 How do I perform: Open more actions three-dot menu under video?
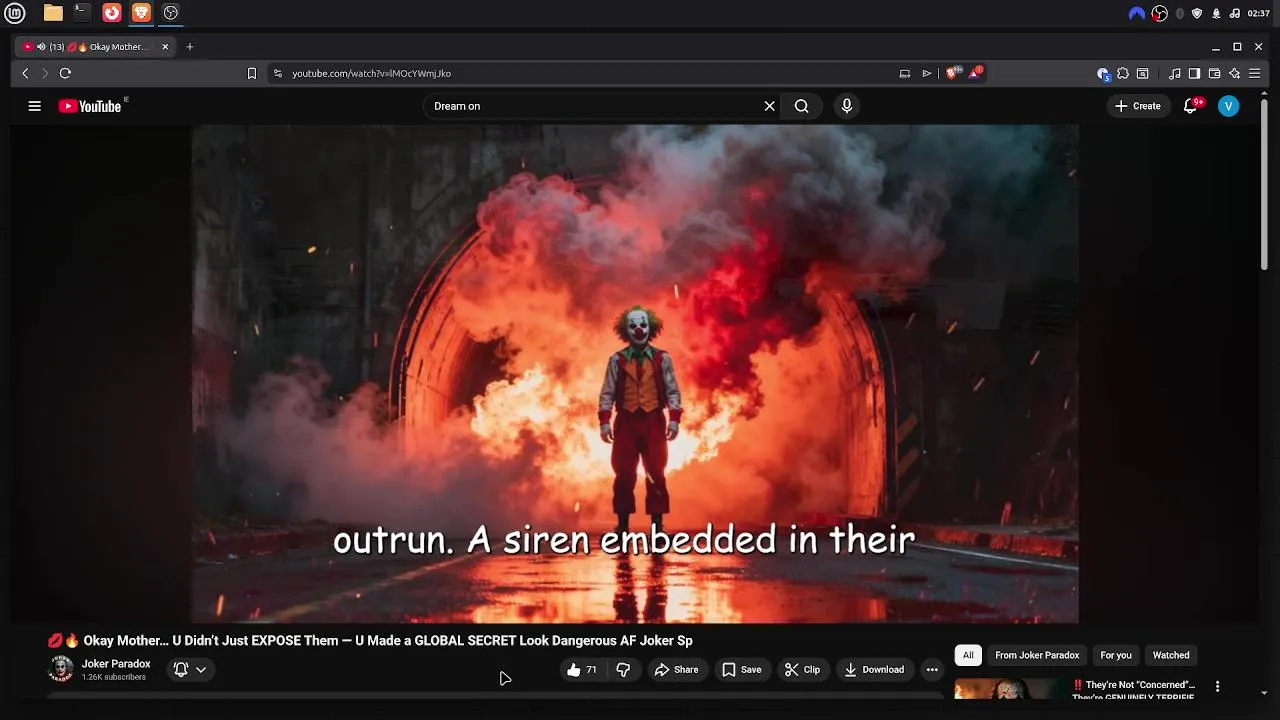click(x=932, y=670)
